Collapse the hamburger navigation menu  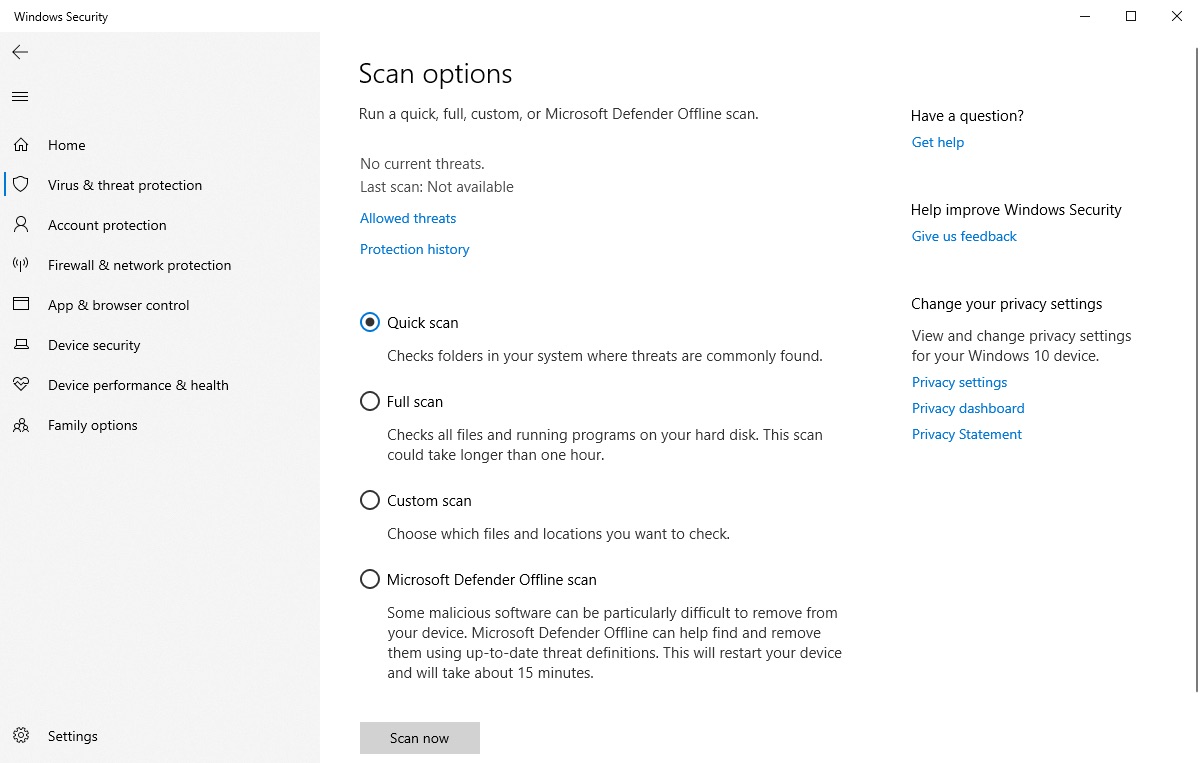pyautogui.click(x=20, y=97)
